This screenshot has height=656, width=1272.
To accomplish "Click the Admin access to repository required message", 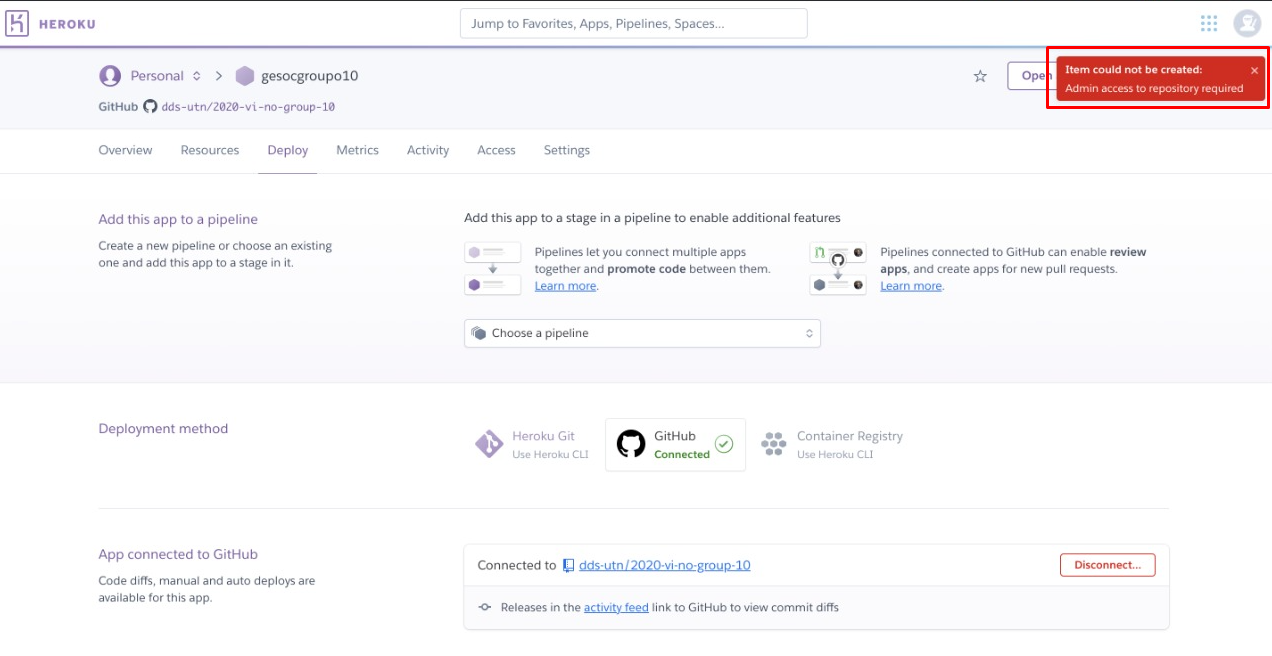I will point(1154,88).
